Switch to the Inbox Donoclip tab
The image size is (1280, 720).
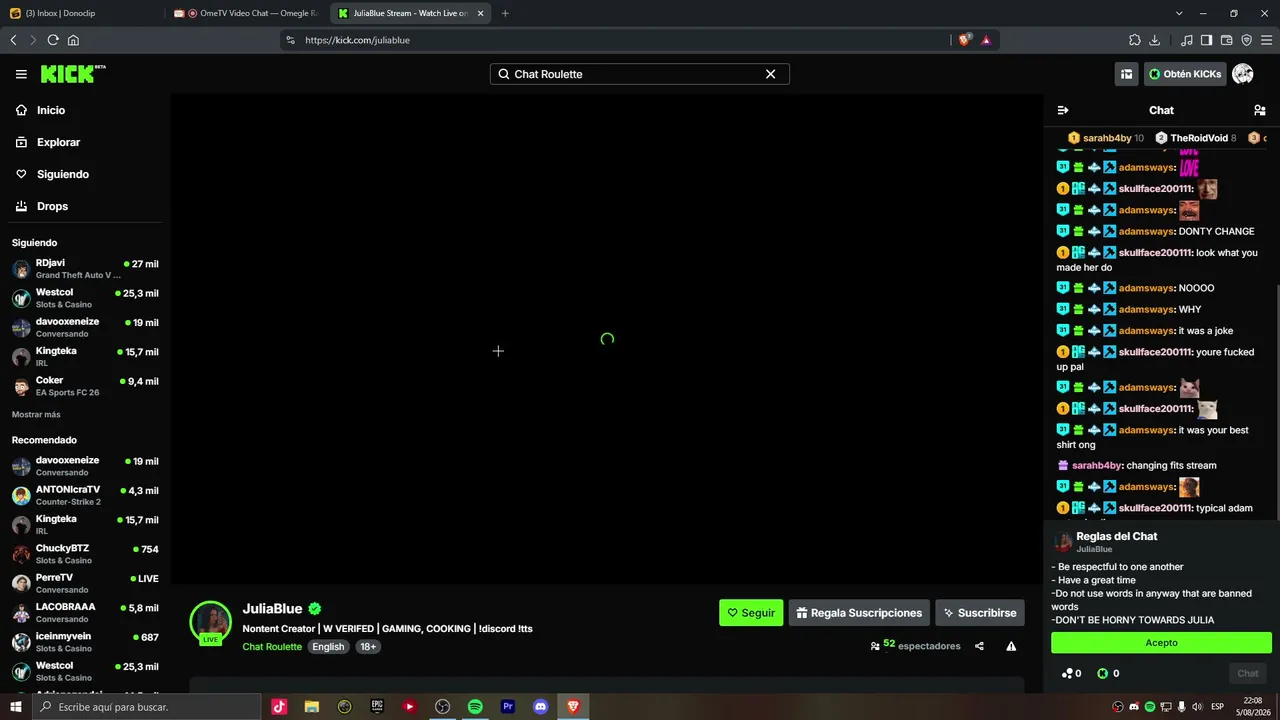(x=82, y=13)
